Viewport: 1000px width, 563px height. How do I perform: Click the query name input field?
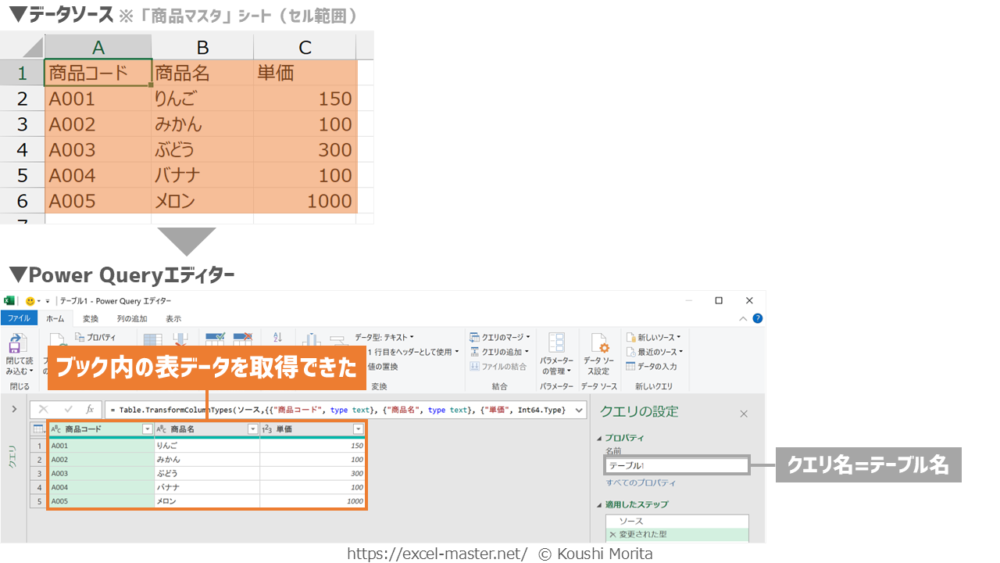tap(676, 466)
